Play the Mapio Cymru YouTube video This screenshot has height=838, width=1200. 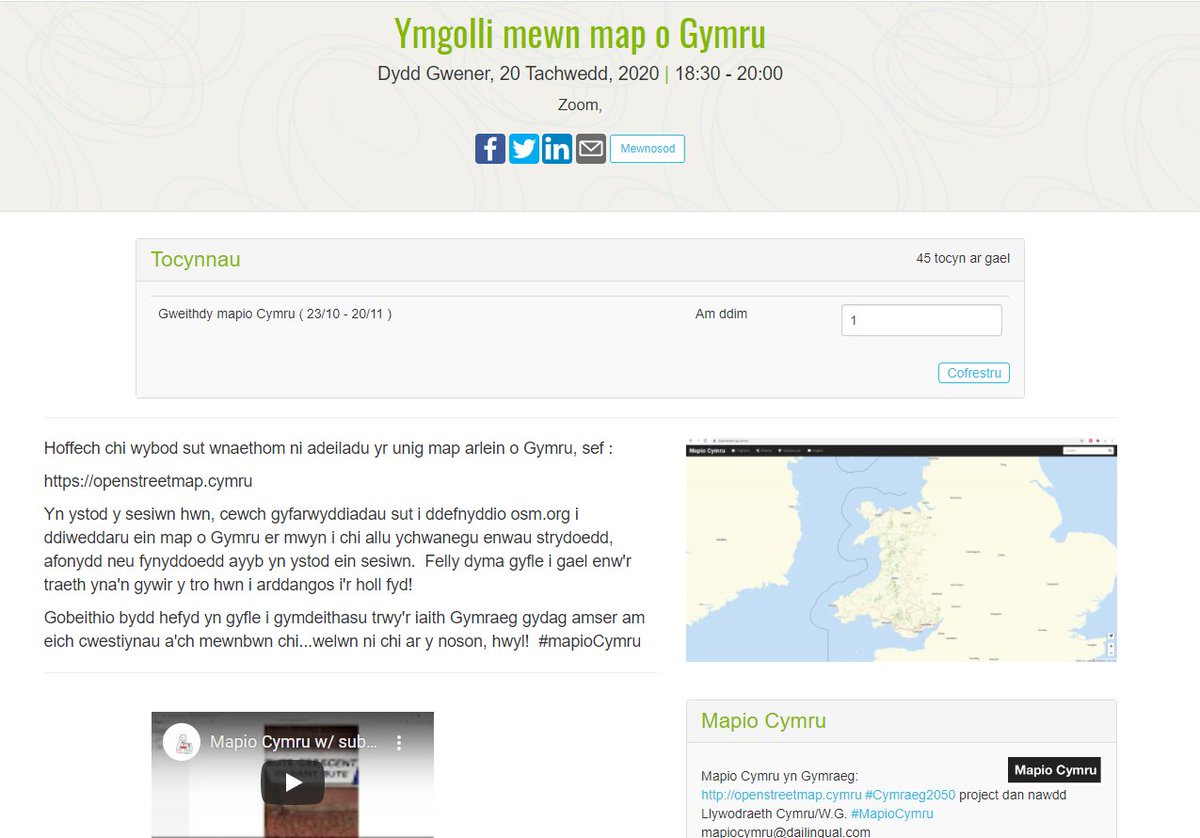click(x=292, y=783)
